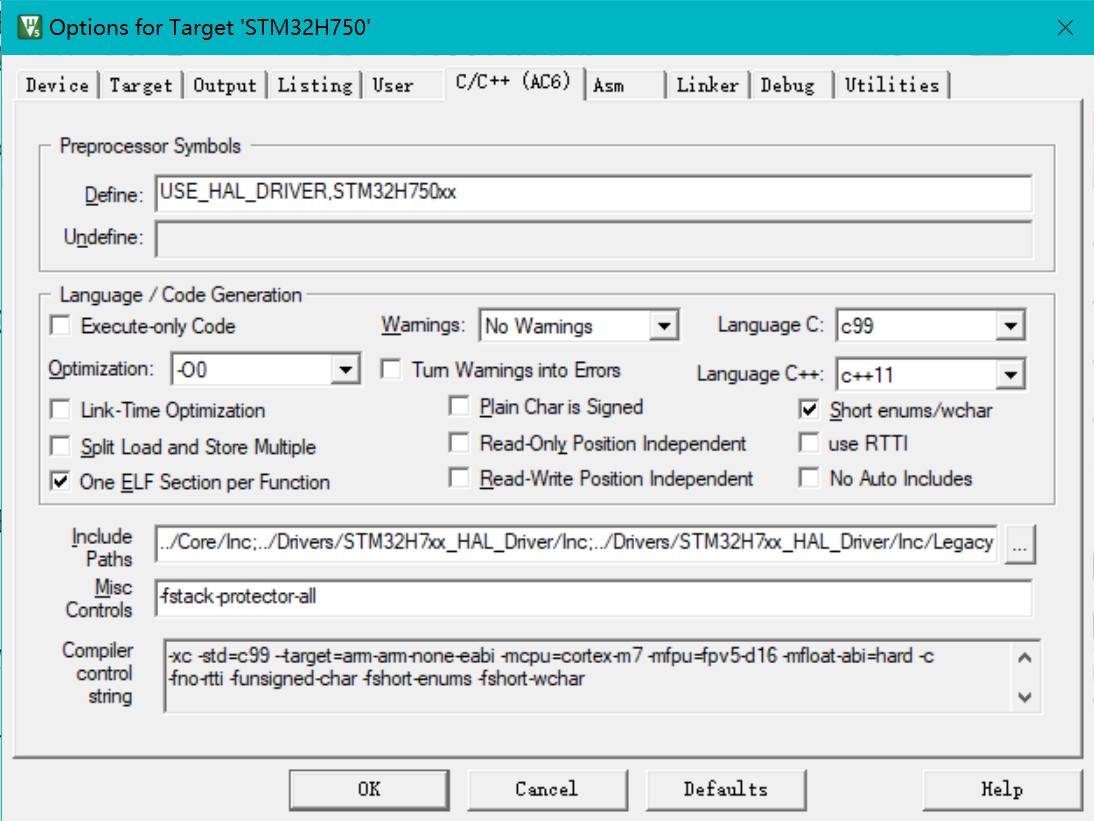1094x821 pixels.
Task: Click the Include Paths text field
Action: pyautogui.click(x=576, y=543)
